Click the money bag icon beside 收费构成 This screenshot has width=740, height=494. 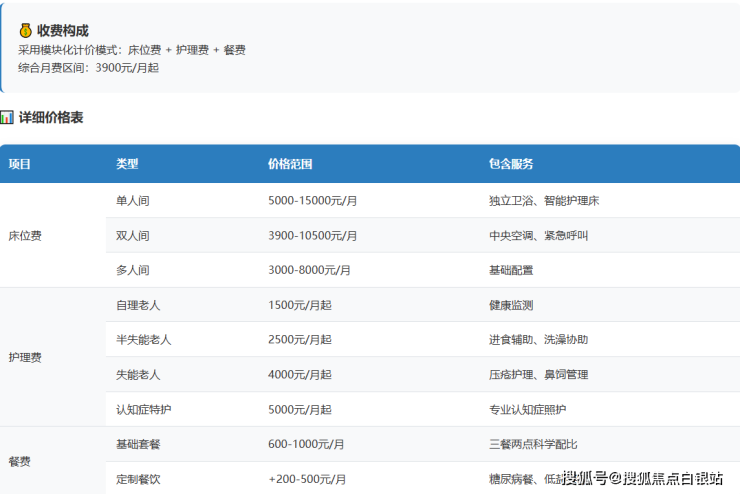coord(26,31)
